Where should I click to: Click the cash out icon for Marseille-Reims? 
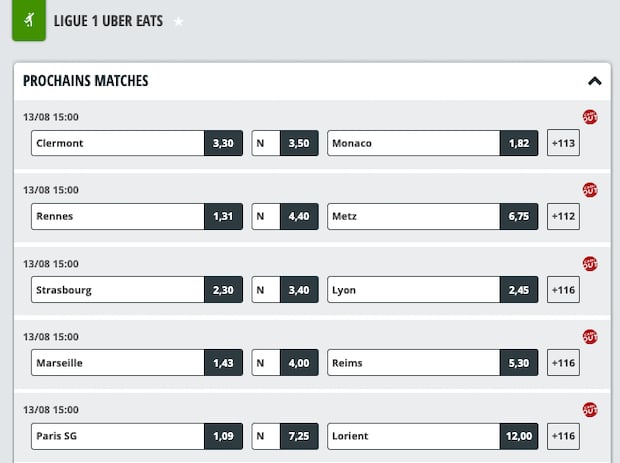pyautogui.click(x=590, y=337)
